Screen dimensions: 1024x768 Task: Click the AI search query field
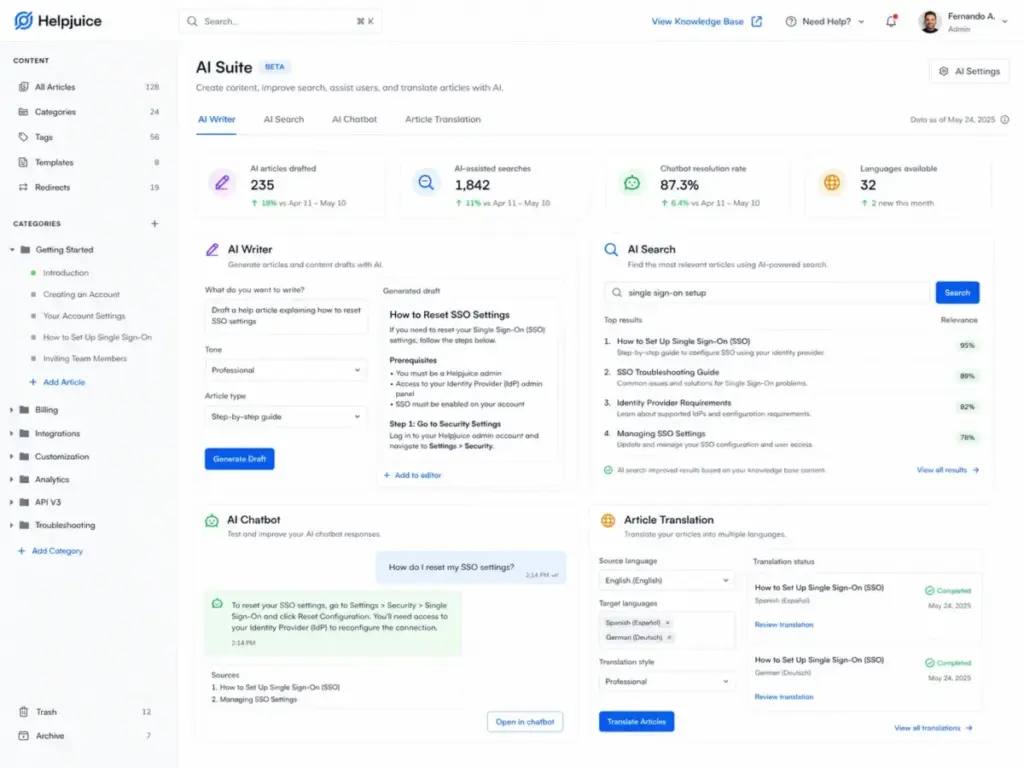[x=767, y=293]
